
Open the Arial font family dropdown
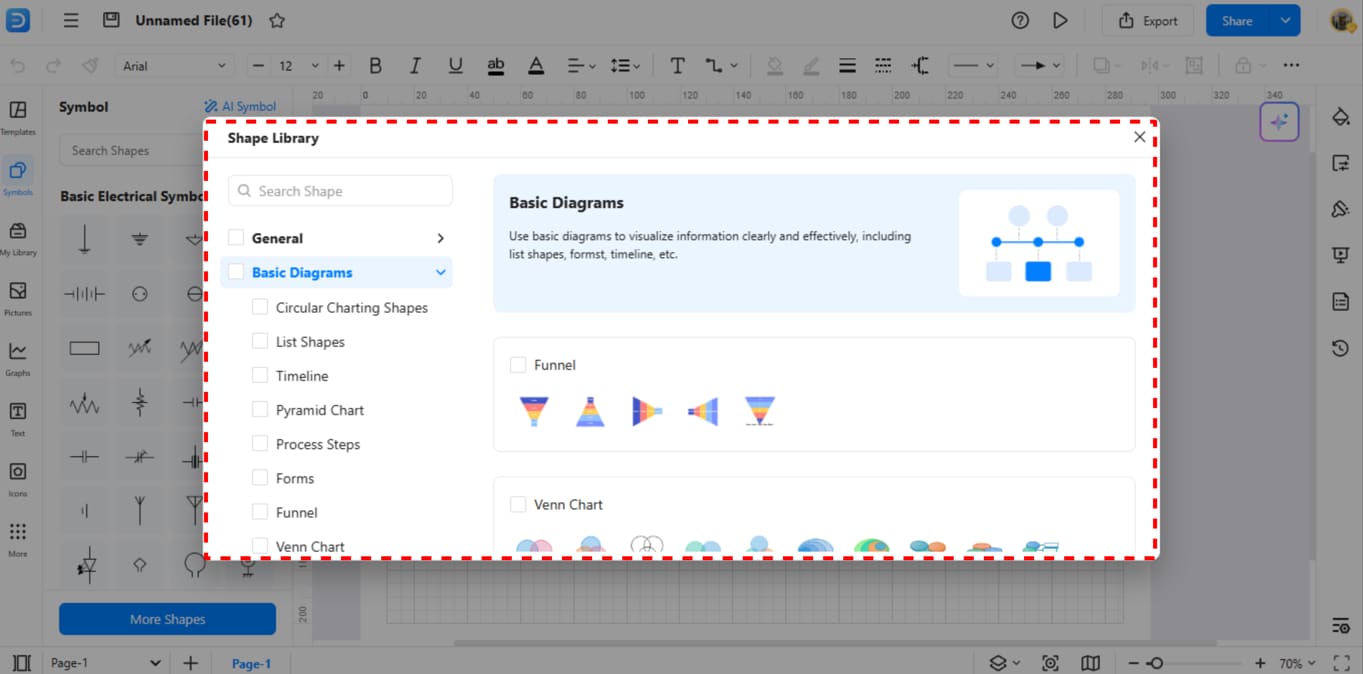(x=175, y=66)
